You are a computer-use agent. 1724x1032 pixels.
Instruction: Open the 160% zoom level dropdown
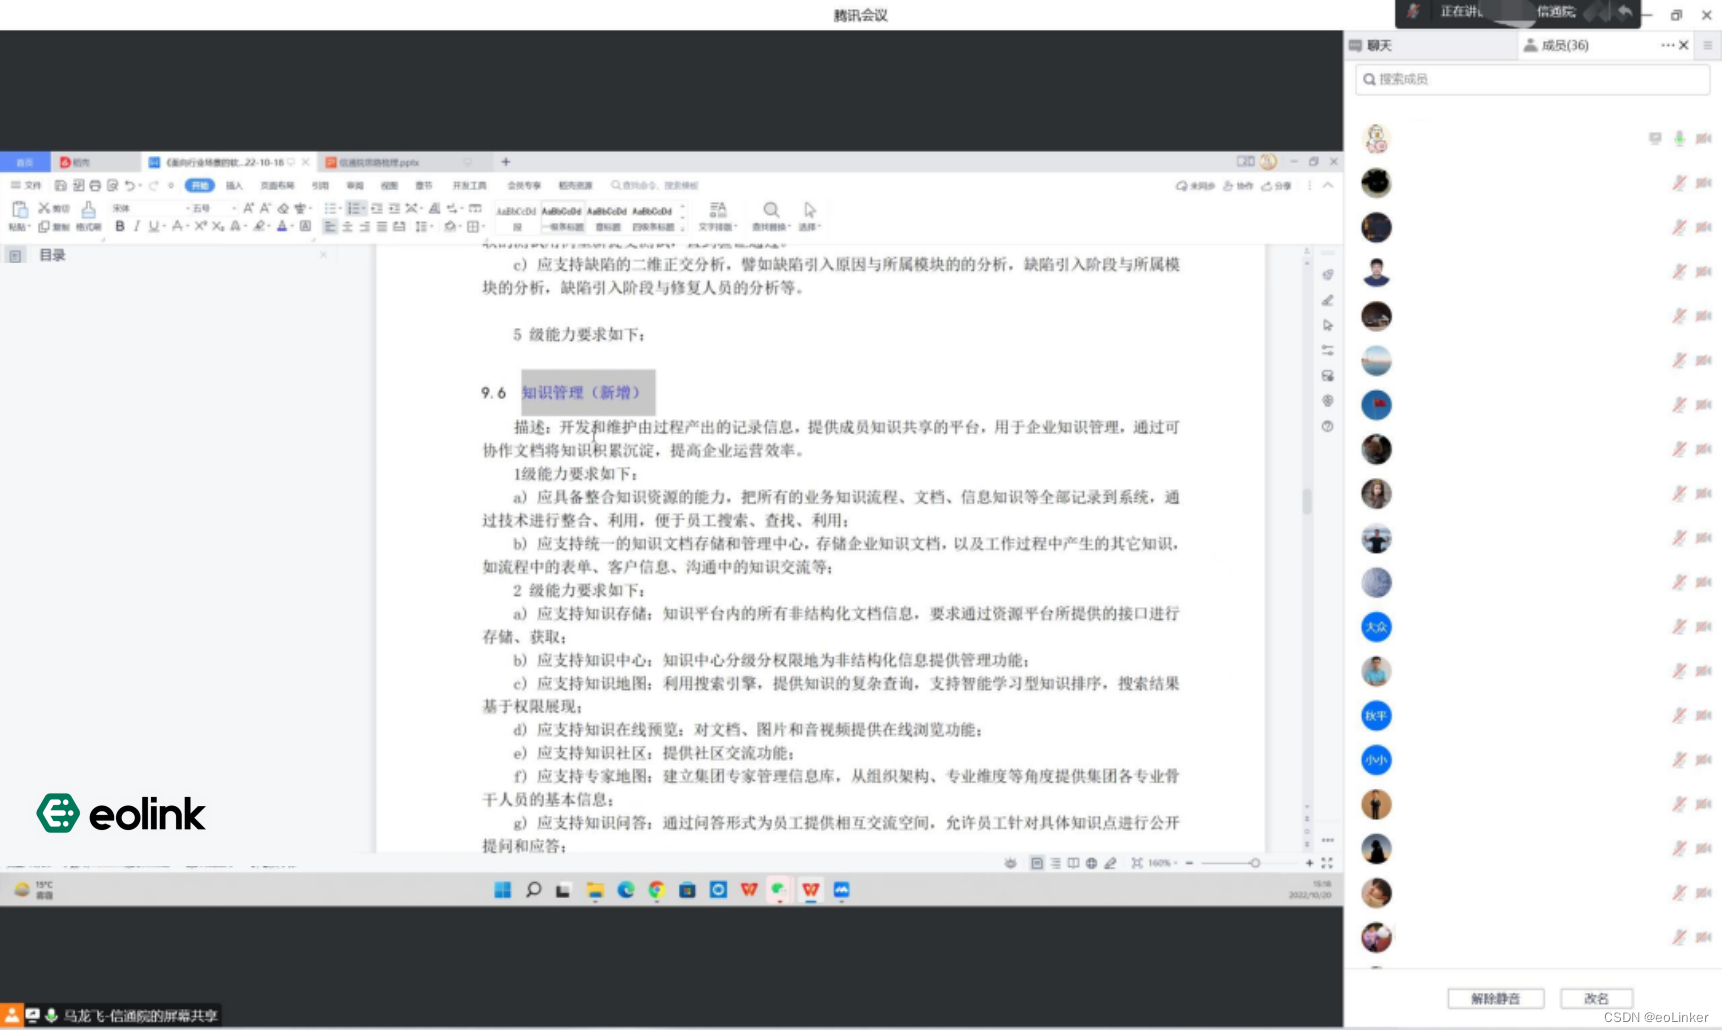click(1162, 863)
